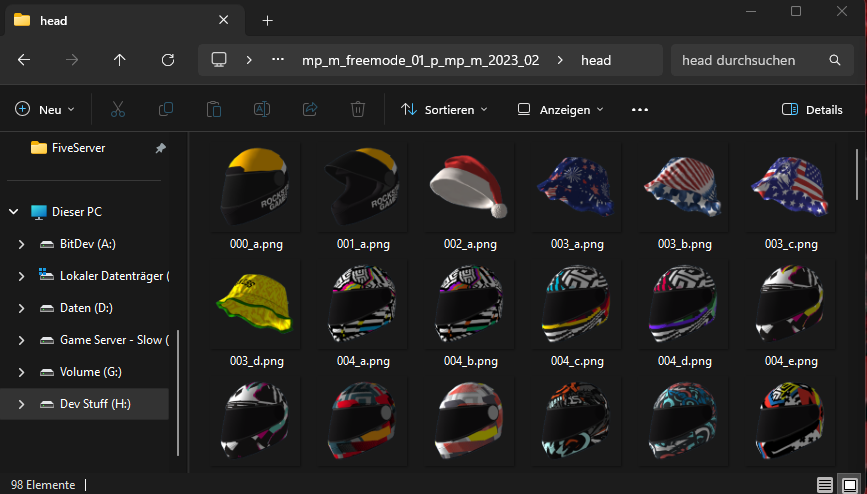Click the search magnifier icon
The height and width of the screenshot is (494, 867).
coord(835,60)
